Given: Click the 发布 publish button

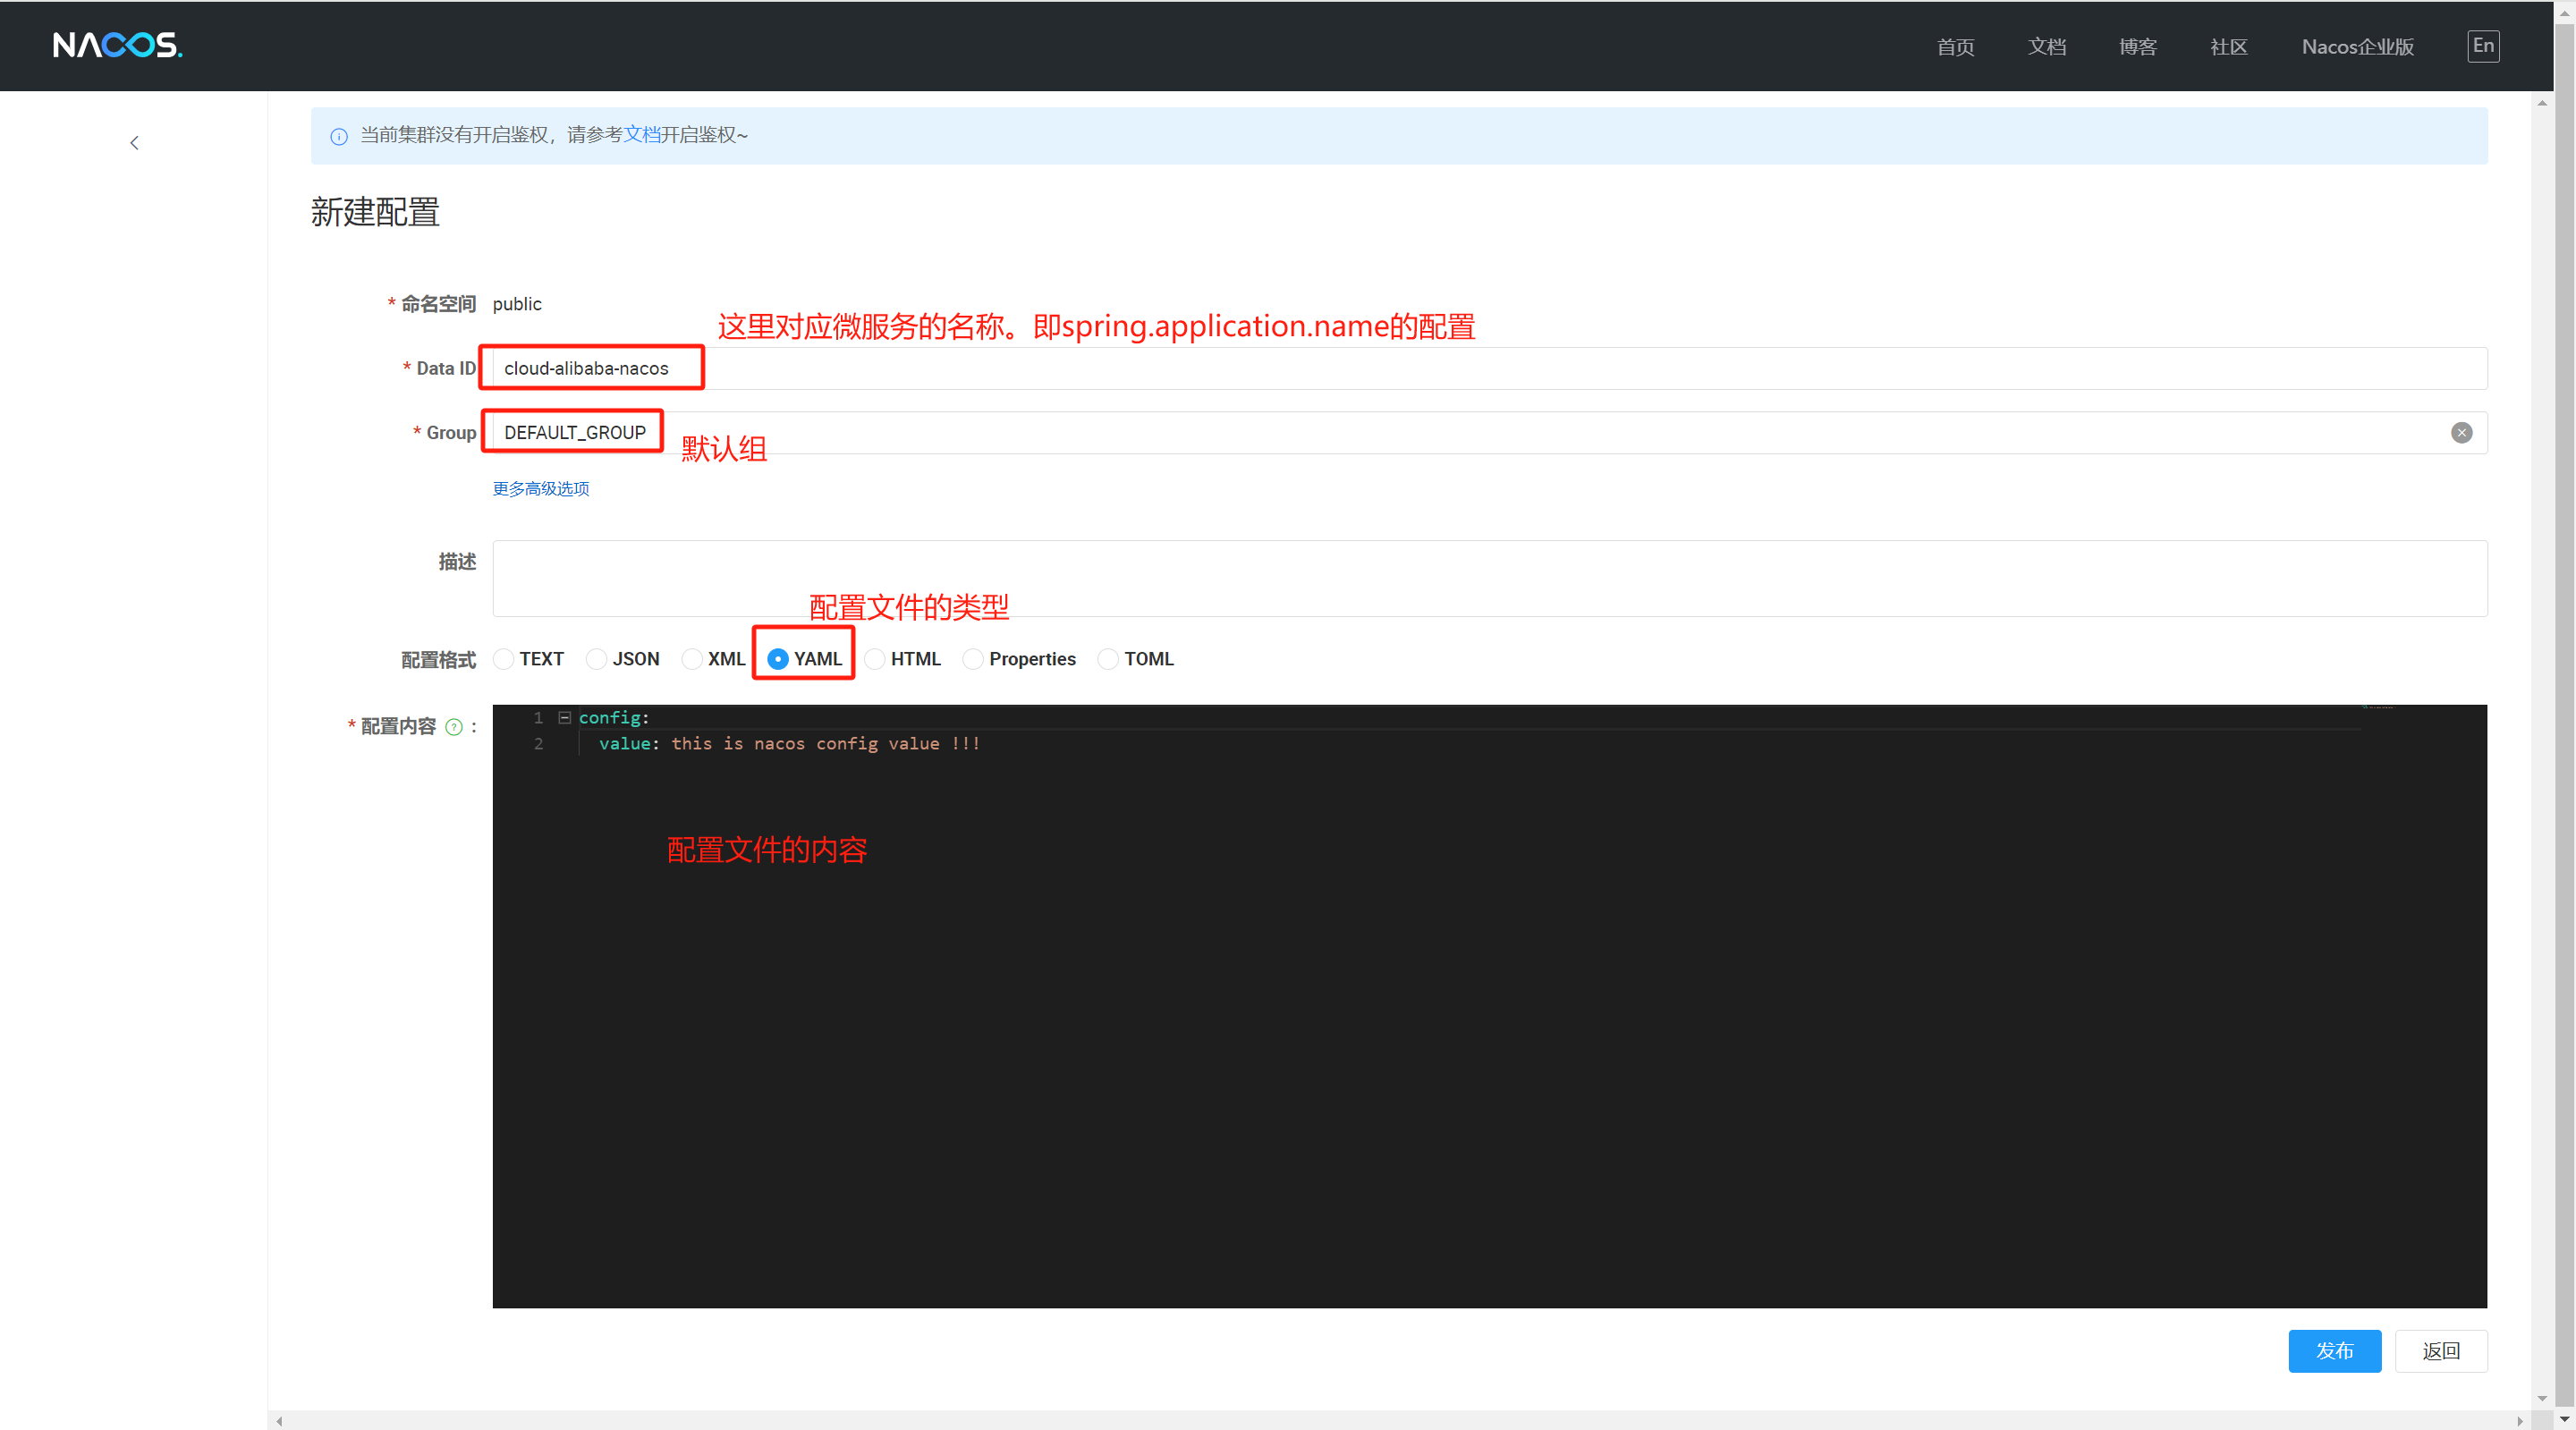Looking at the screenshot, I should click(2334, 1351).
